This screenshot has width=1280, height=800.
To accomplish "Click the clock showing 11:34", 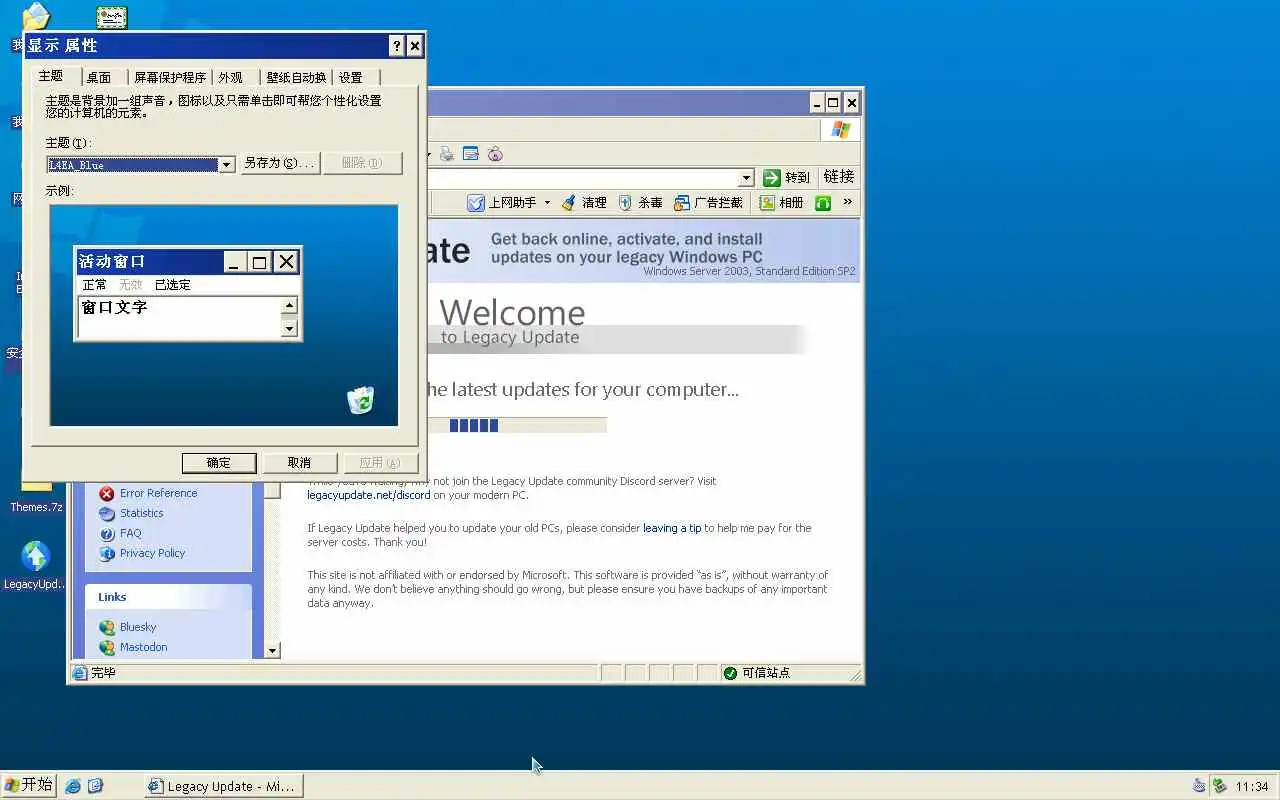I will (x=1252, y=786).
